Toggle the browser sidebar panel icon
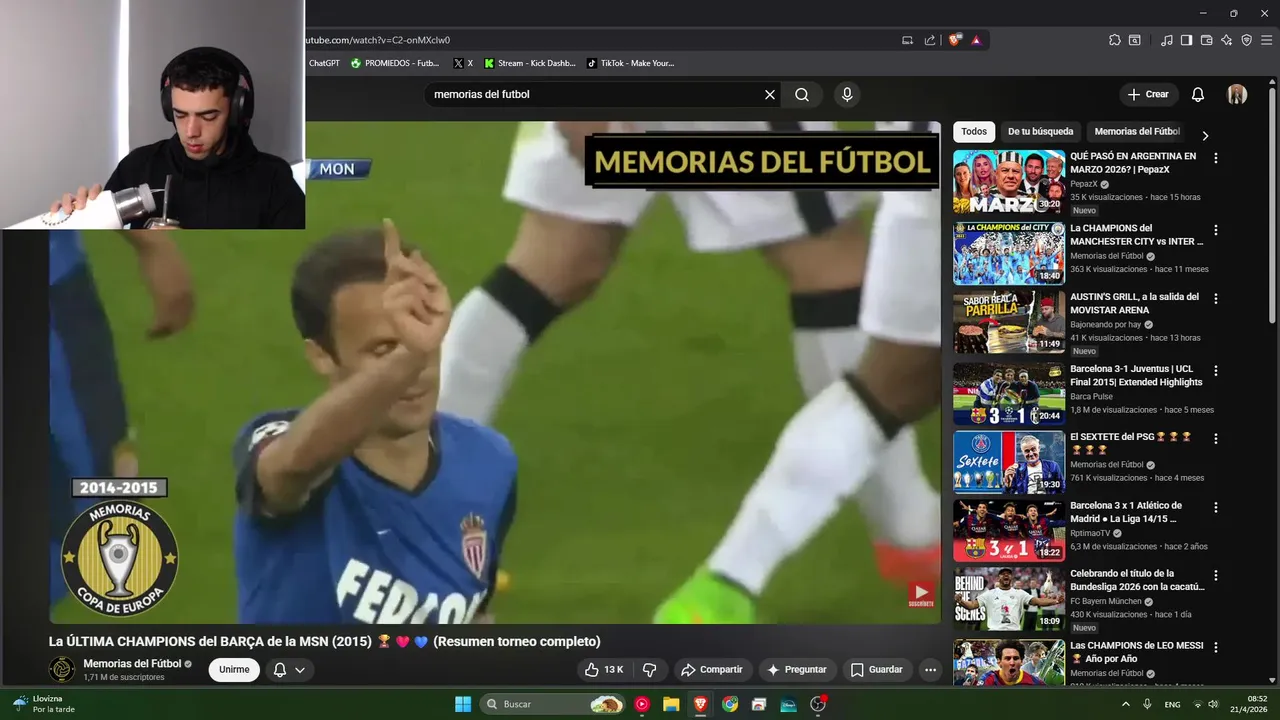1280x720 pixels. pyautogui.click(x=1186, y=40)
